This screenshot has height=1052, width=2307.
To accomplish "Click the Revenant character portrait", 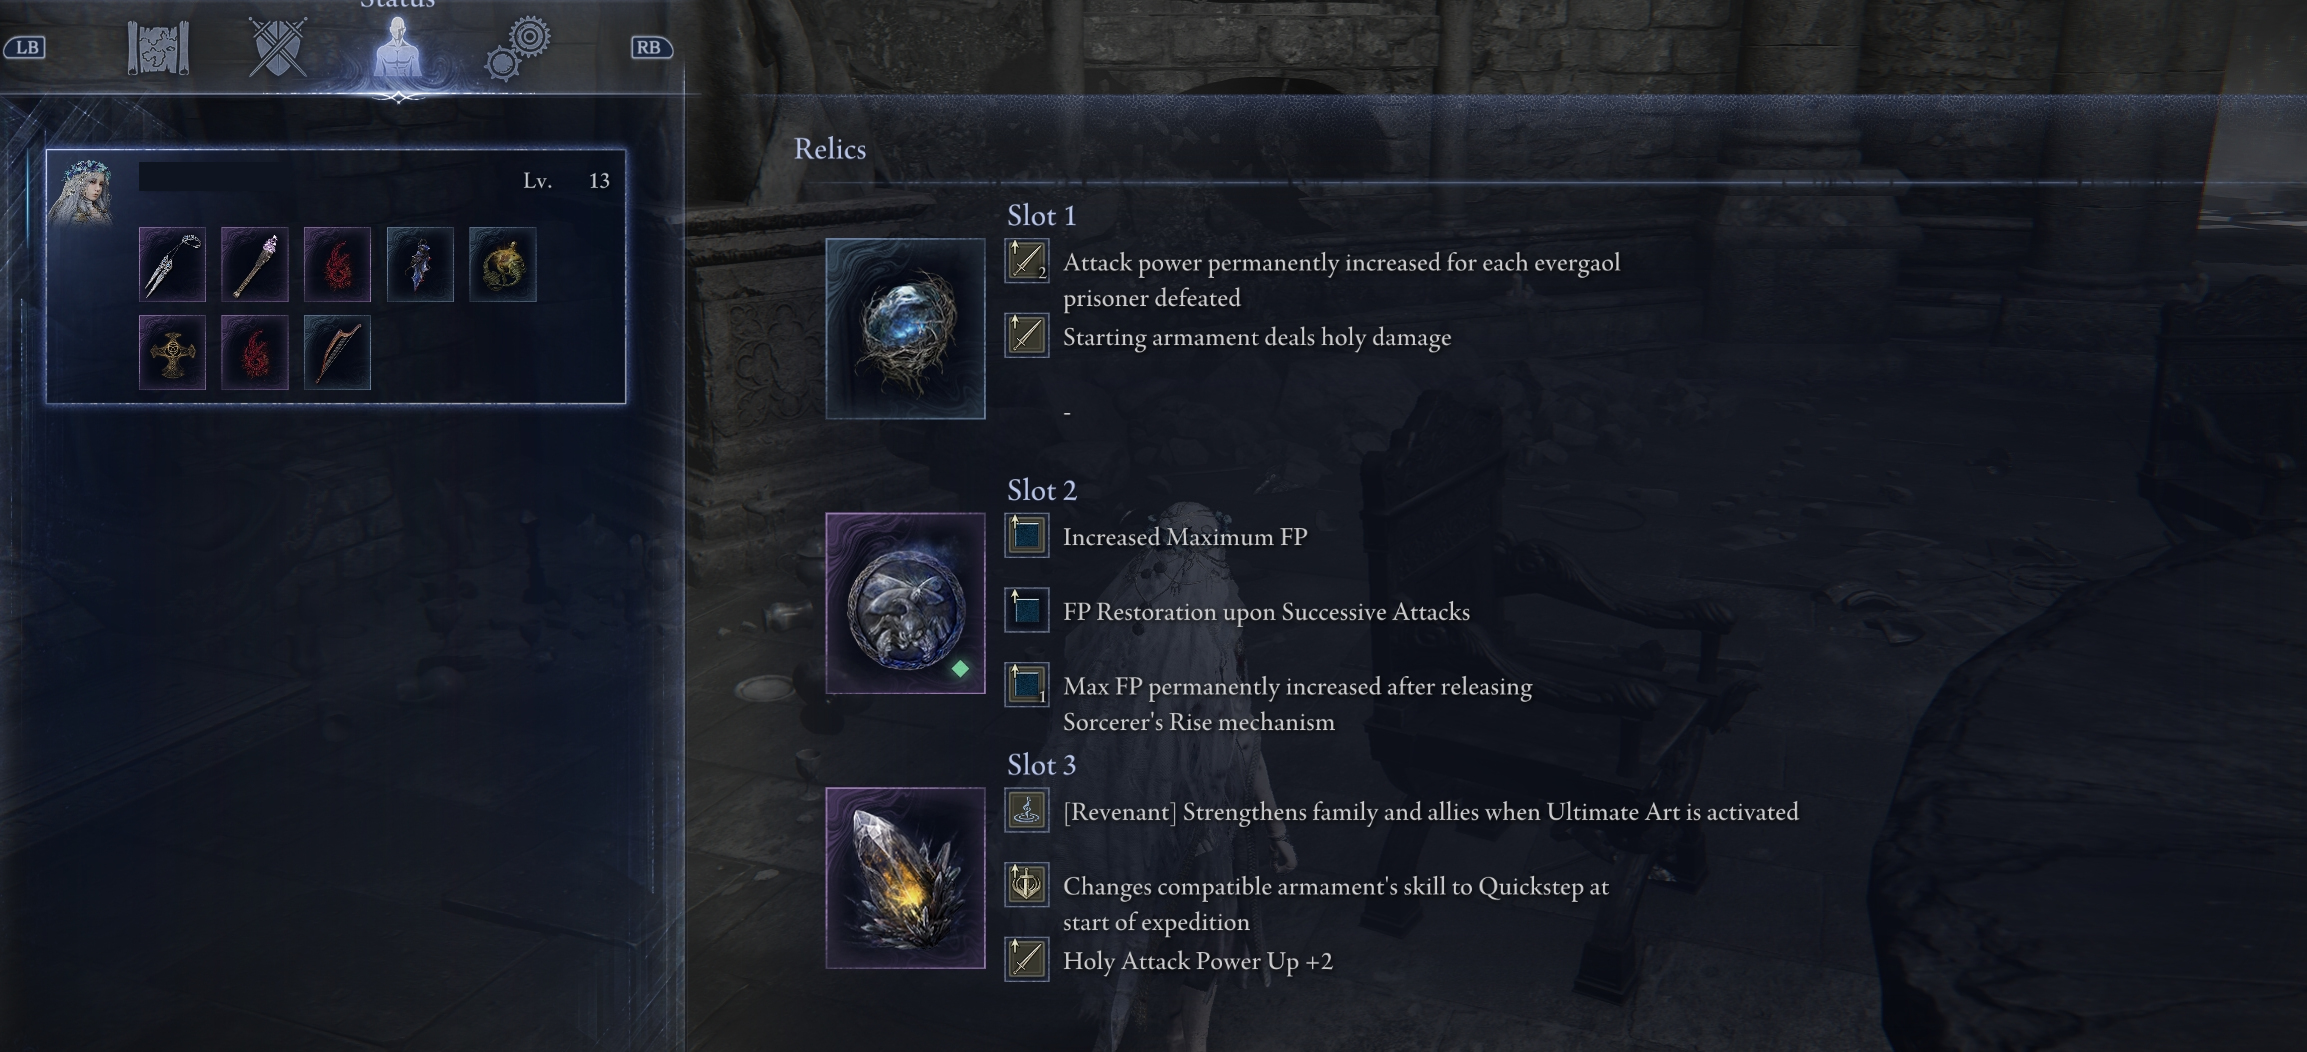I will click(81, 191).
